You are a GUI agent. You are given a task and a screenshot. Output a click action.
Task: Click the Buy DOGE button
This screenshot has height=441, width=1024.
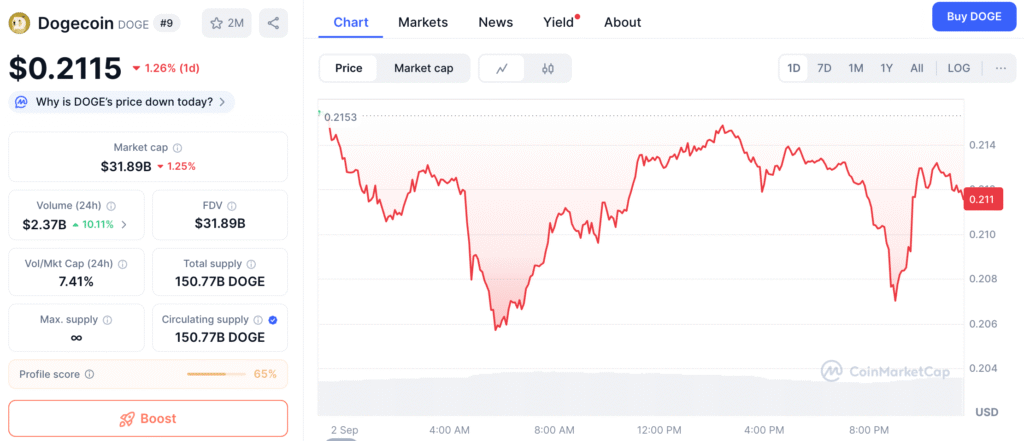[974, 17]
